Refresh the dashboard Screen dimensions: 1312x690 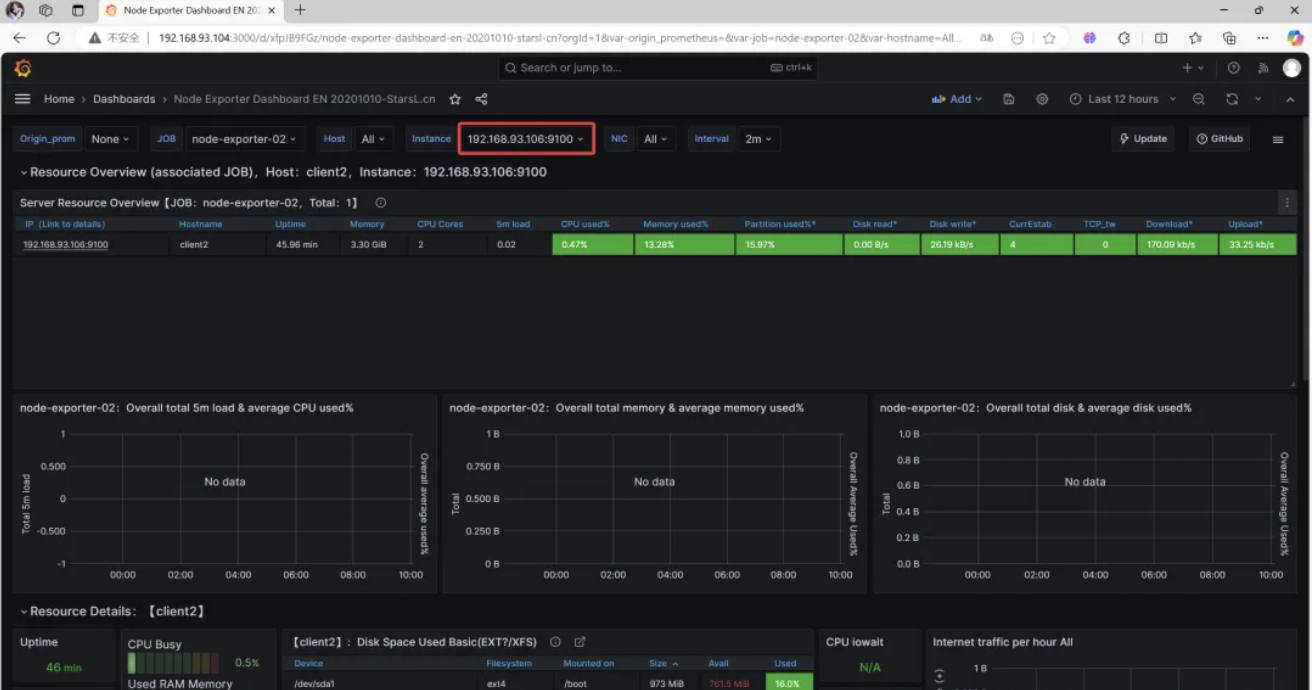point(1232,99)
